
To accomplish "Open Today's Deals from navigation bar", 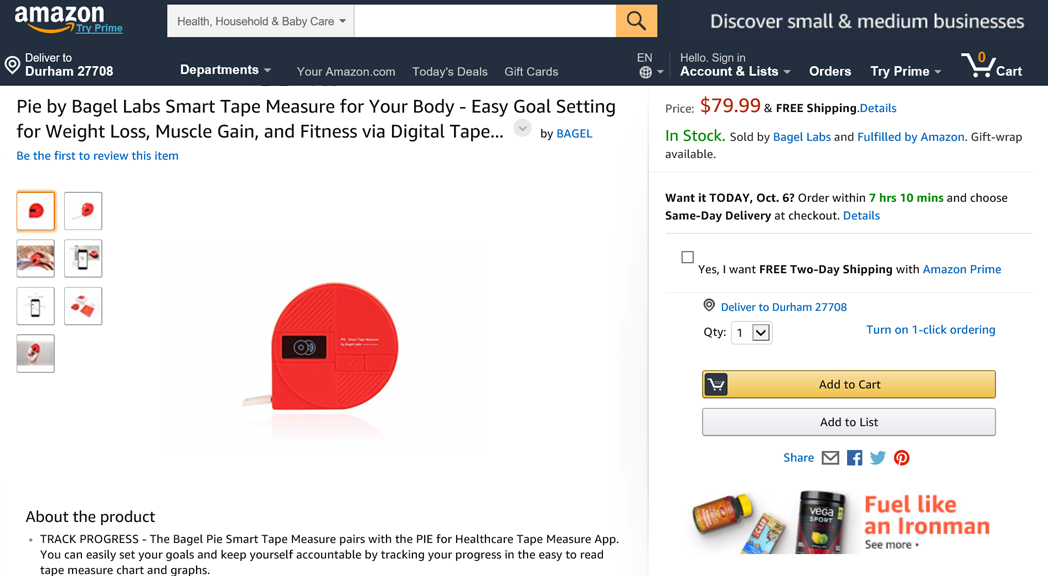I will 450,72.
